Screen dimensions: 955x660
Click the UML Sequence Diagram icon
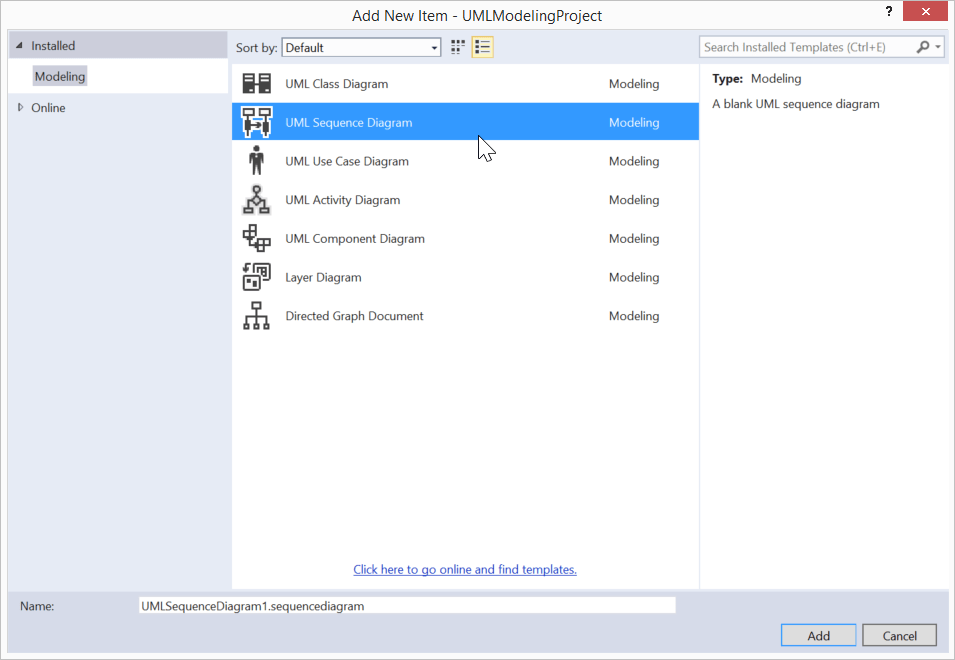pyautogui.click(x=256, y=122)
